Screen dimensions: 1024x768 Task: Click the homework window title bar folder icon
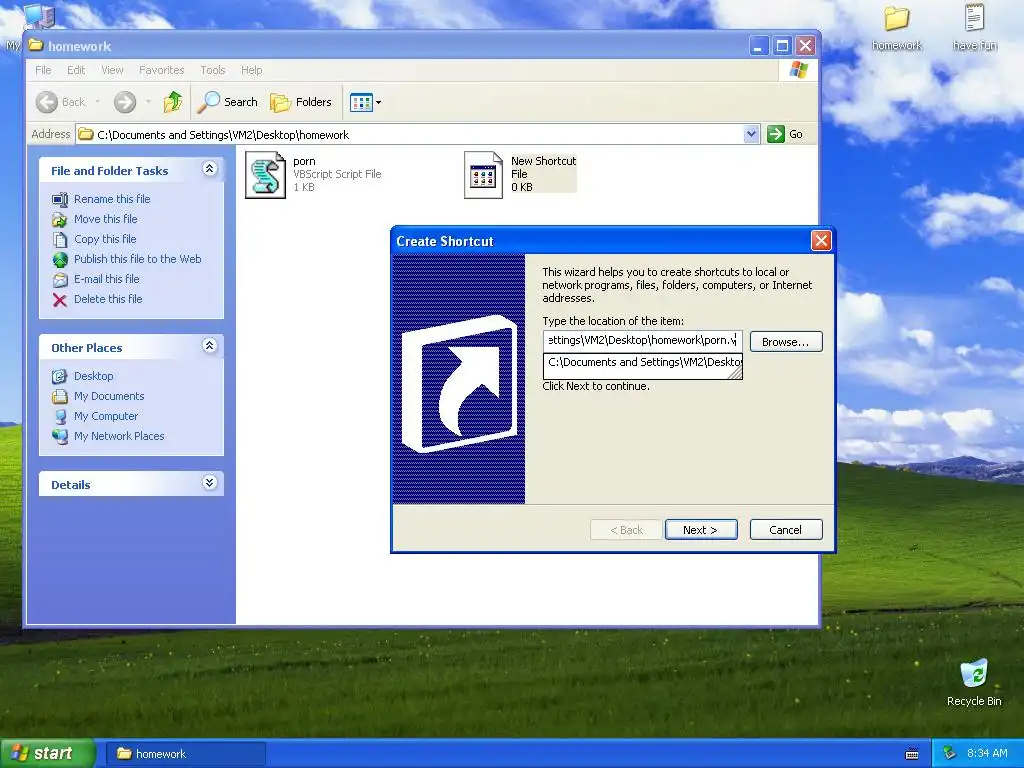pyautogui.click(x=36, y=46)
